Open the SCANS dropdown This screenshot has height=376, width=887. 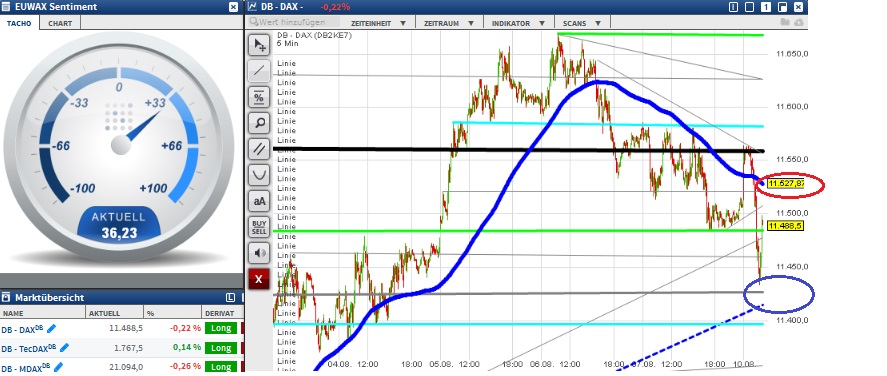(582, 23)
